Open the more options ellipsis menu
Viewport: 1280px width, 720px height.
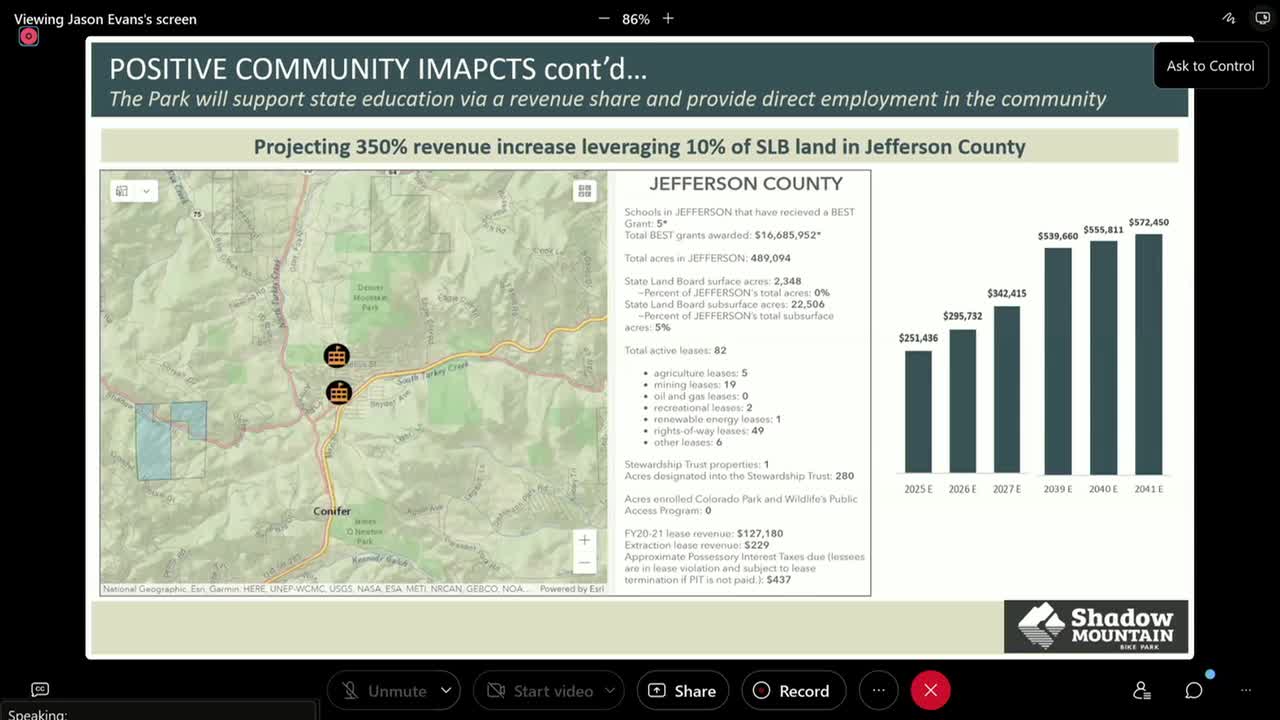tap(878, 690)
